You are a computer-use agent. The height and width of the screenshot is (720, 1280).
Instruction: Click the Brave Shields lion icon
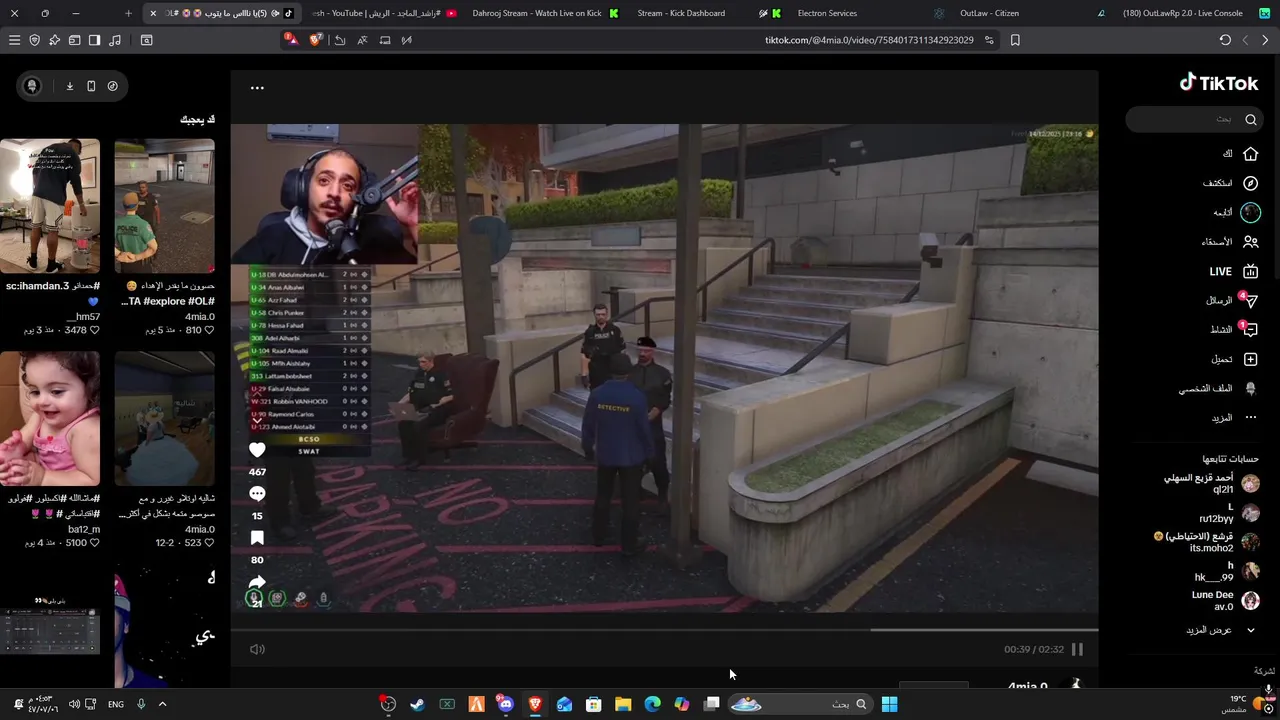point(317,40)
